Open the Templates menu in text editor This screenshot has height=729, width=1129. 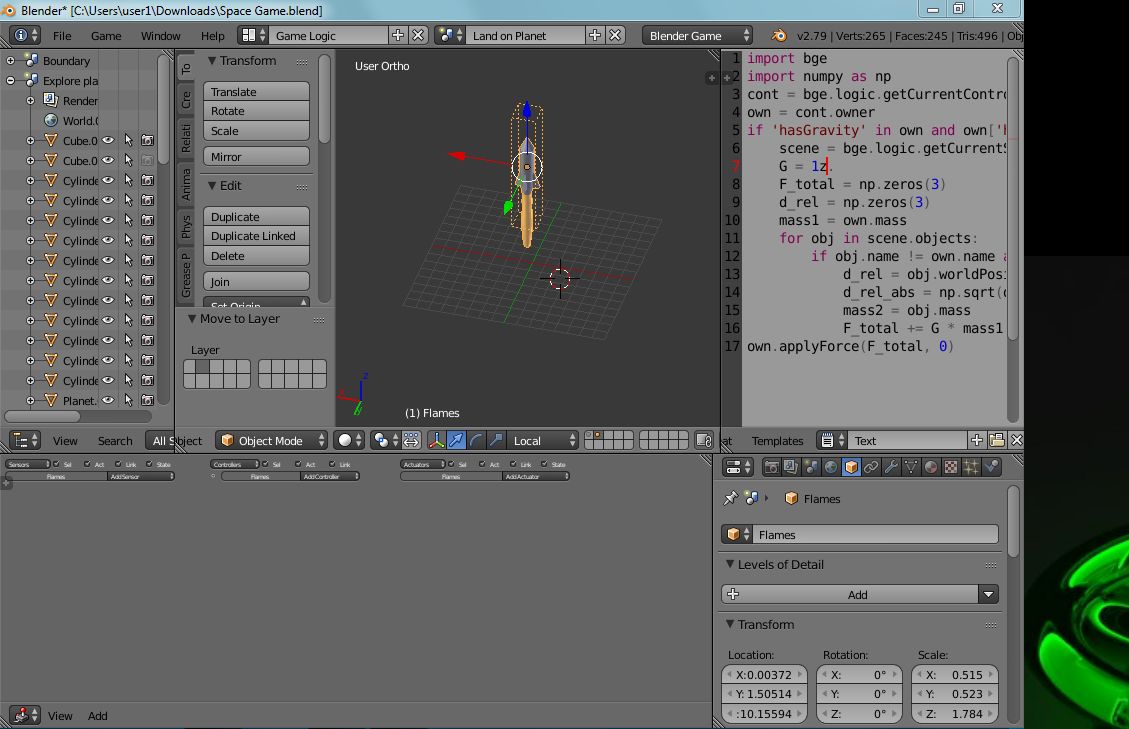point(777,440)
